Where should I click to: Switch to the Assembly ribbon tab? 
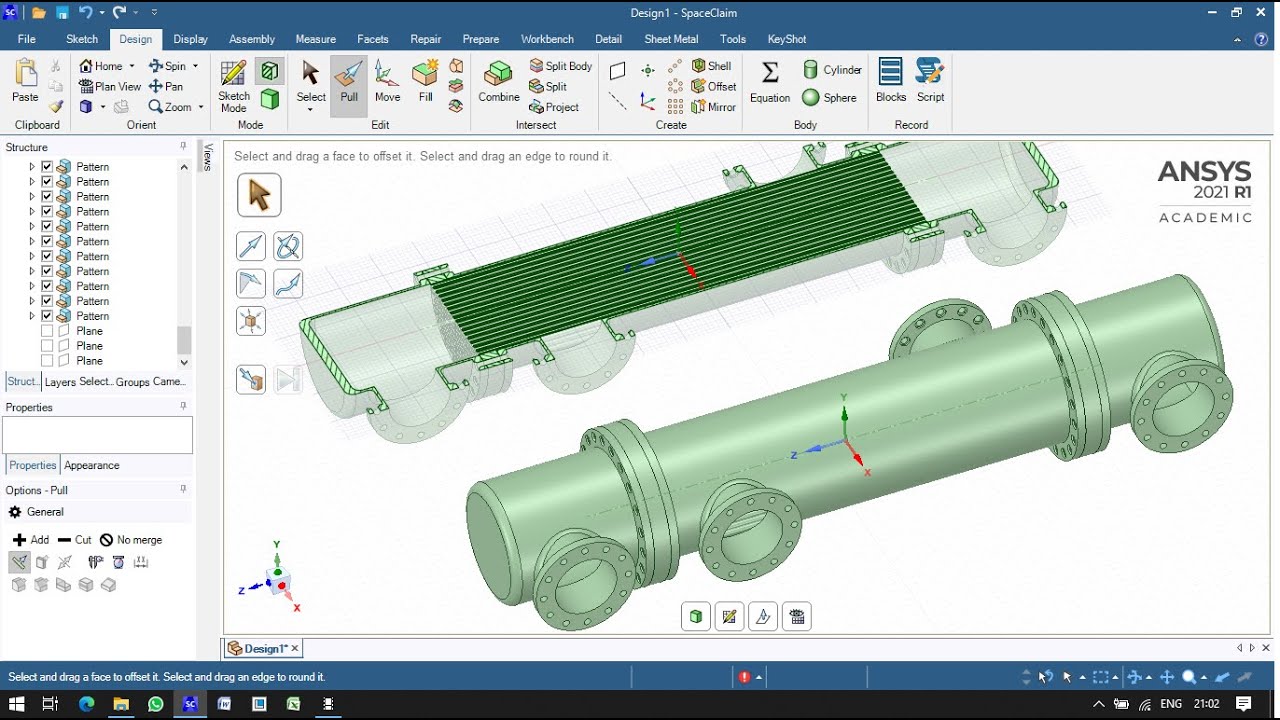(x=252, y=39)
